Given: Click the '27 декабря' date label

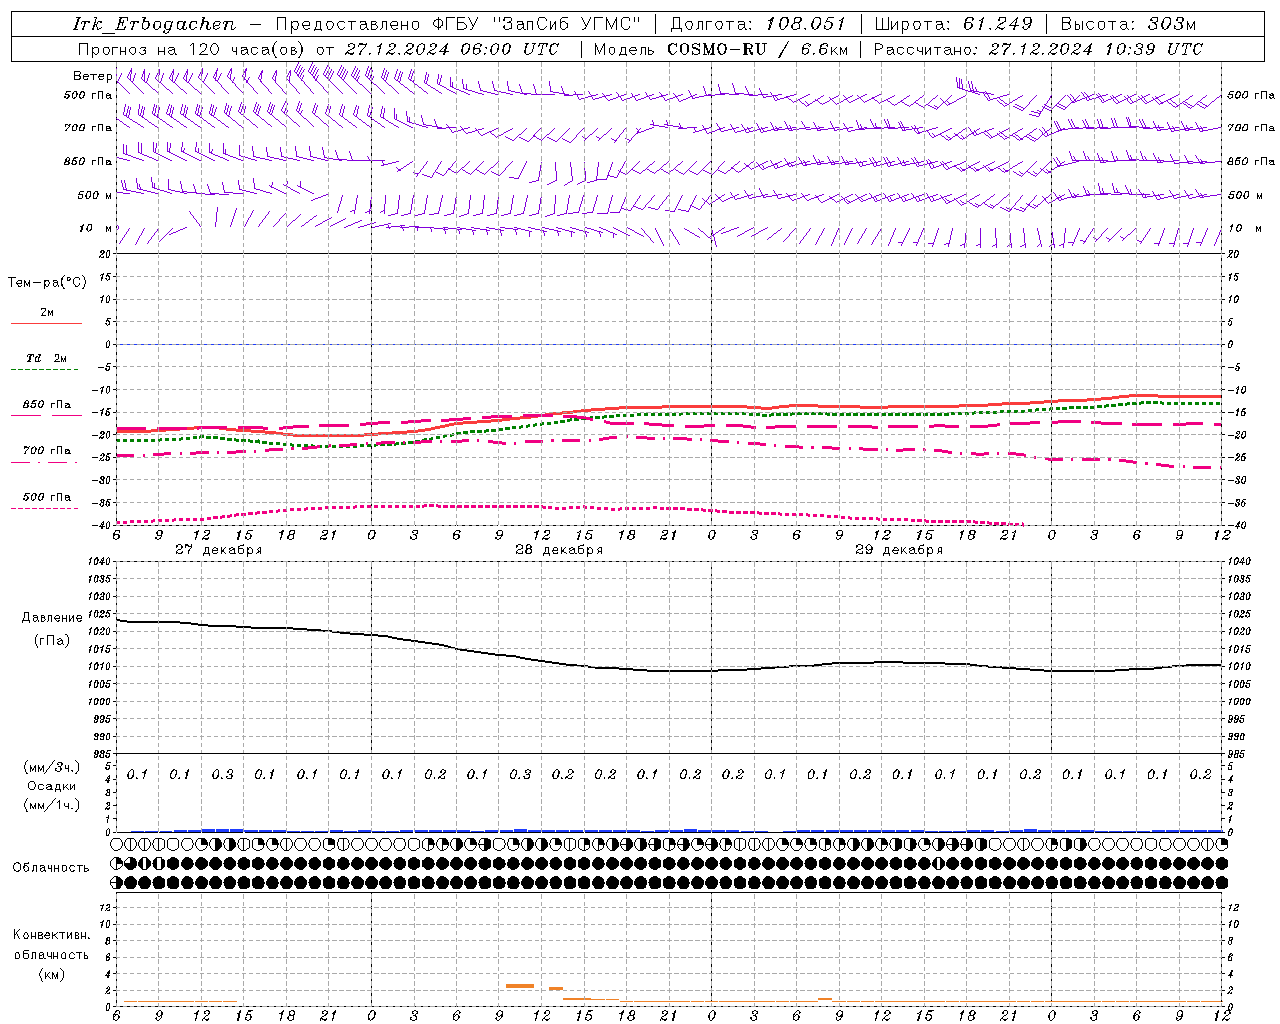Looking at the screenshot, I should (218, 550).
